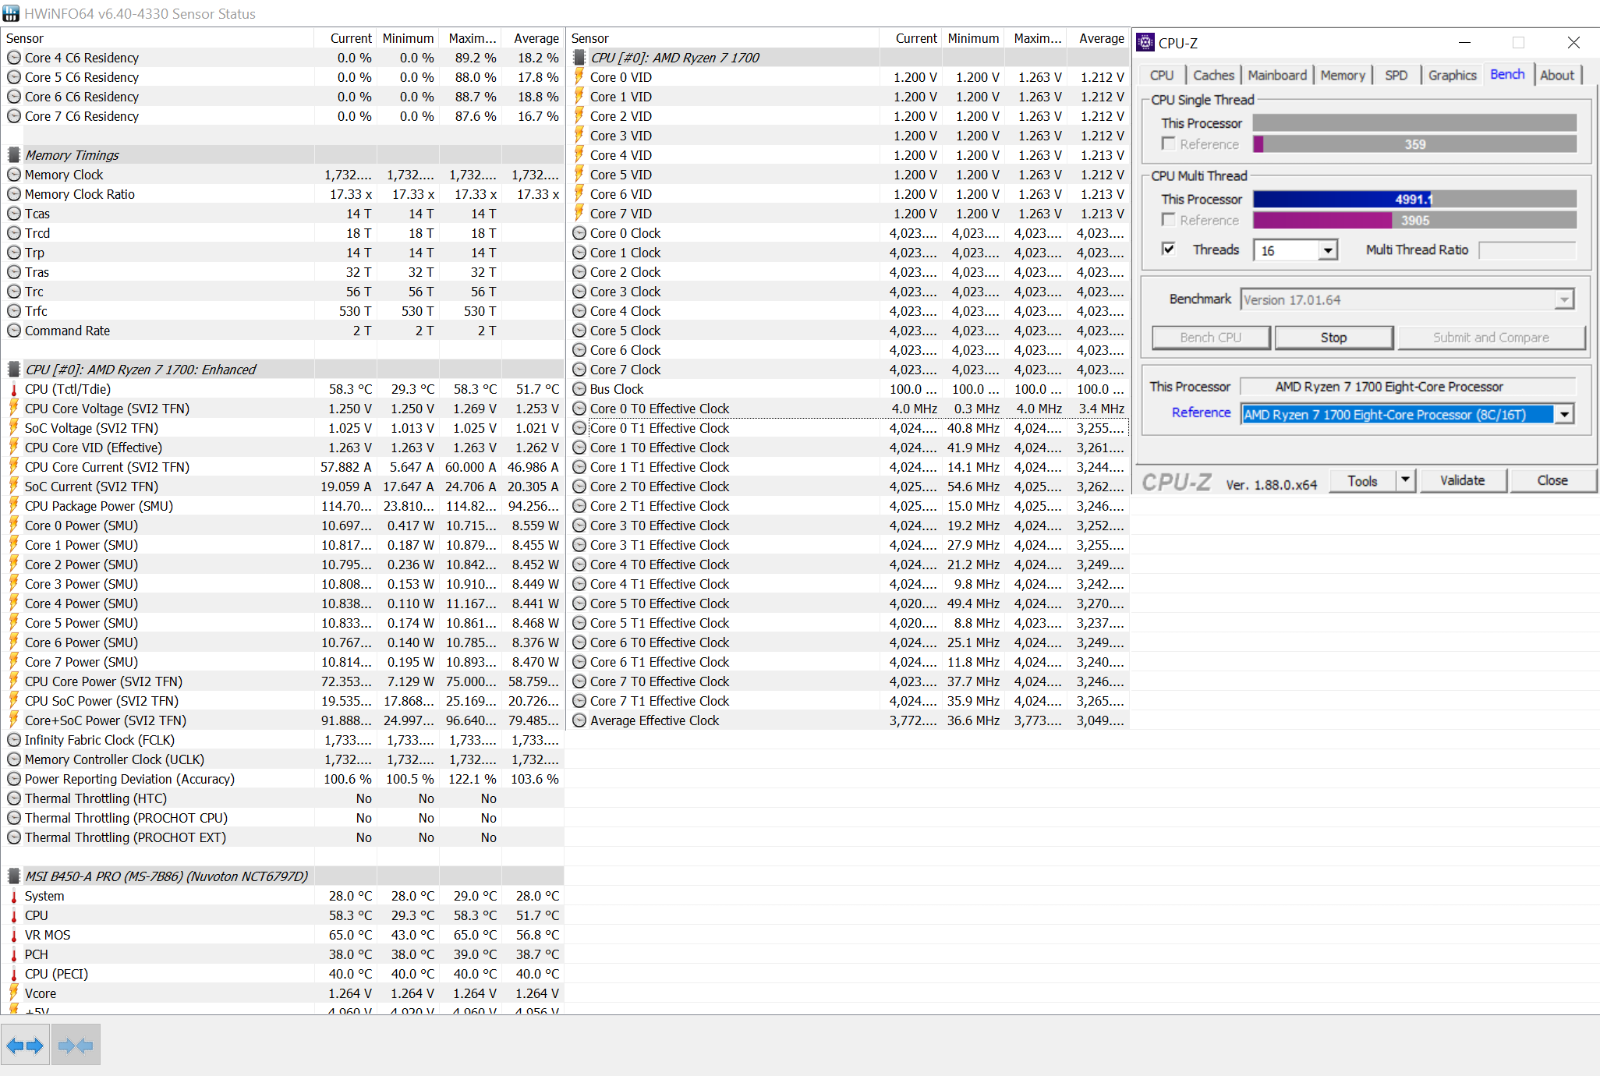This screenshot has height=1076, width=1600.
Task: Click the Memory Timings group chip icon
Action: tap(14, 155)
